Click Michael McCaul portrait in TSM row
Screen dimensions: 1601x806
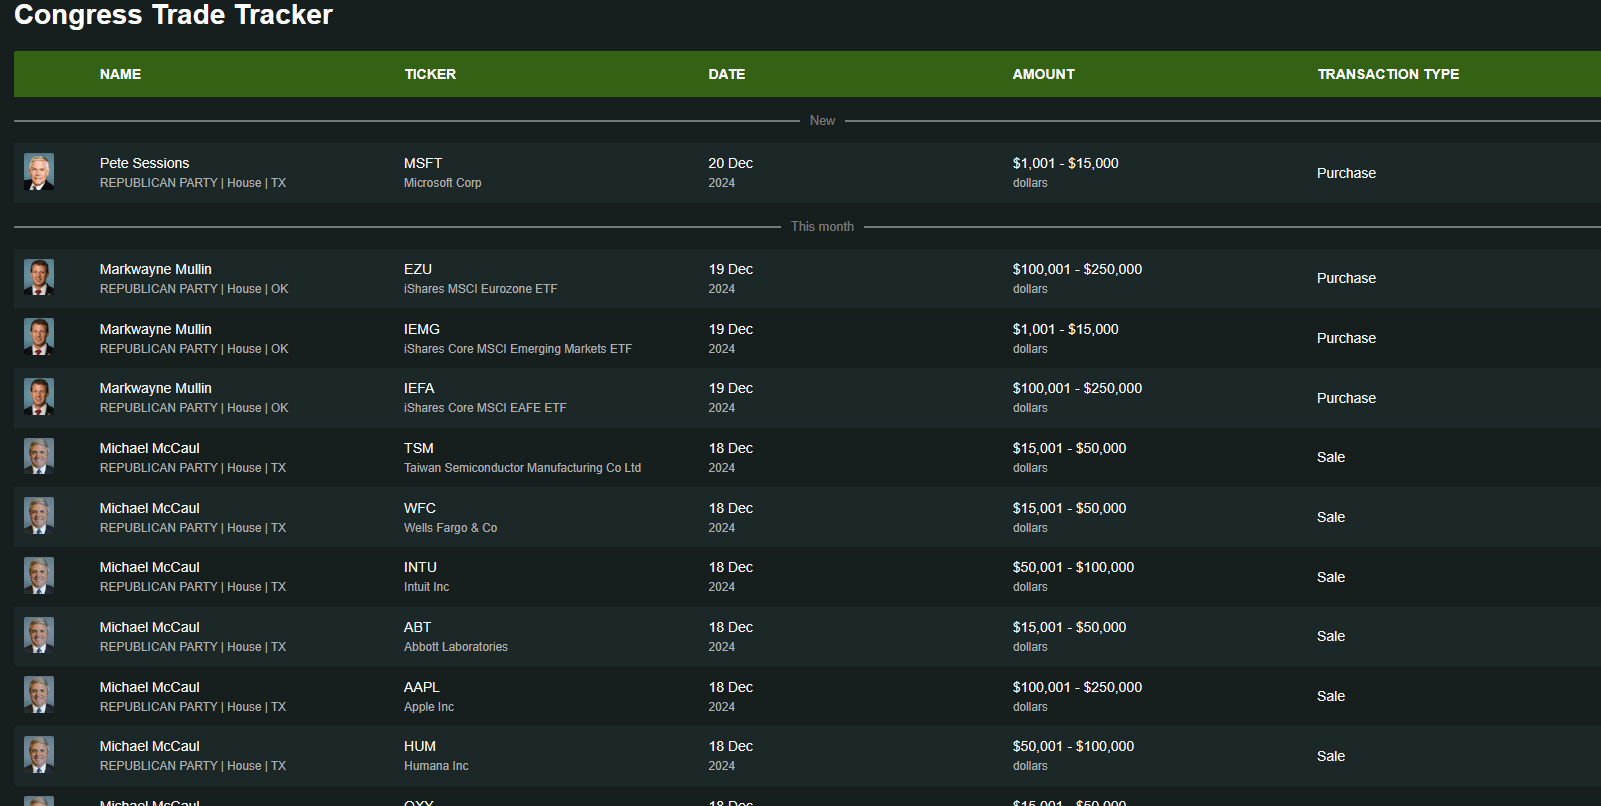(x=39, y=457)
